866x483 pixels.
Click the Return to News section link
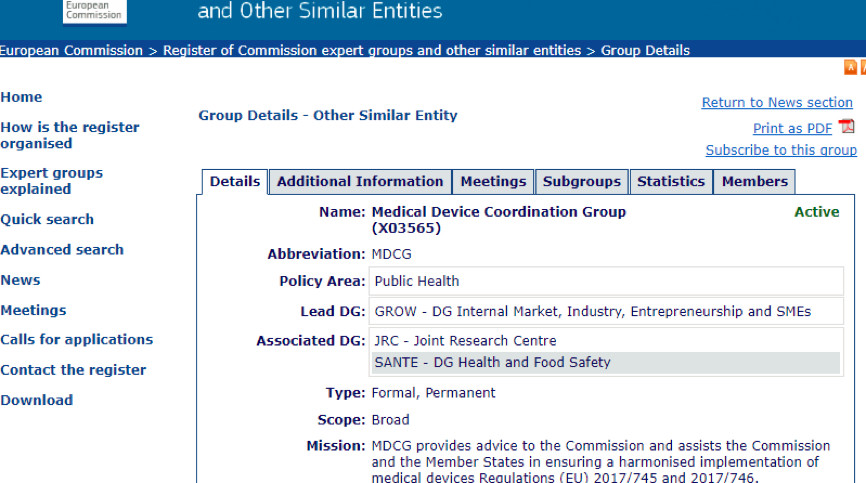[777, 103]
